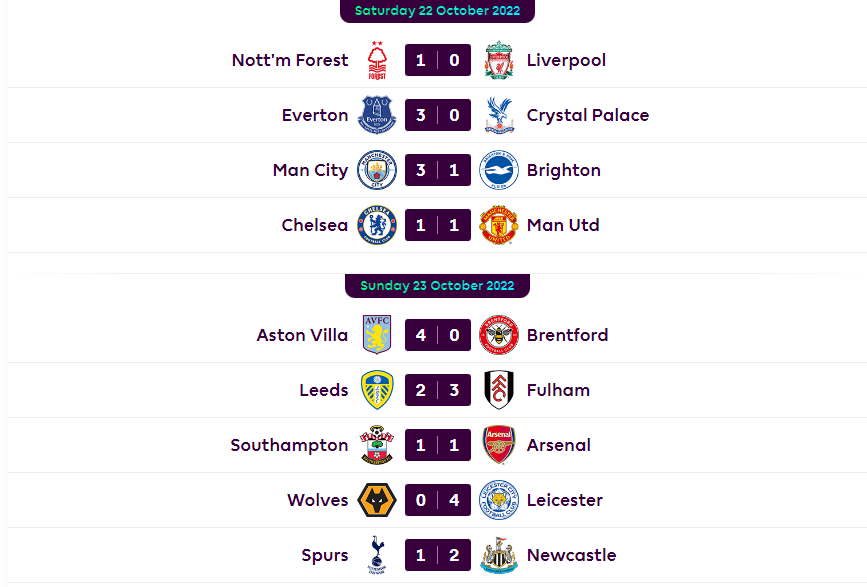Select the Everton club badge
Screen dimensions: 867x587
[377, 115]
